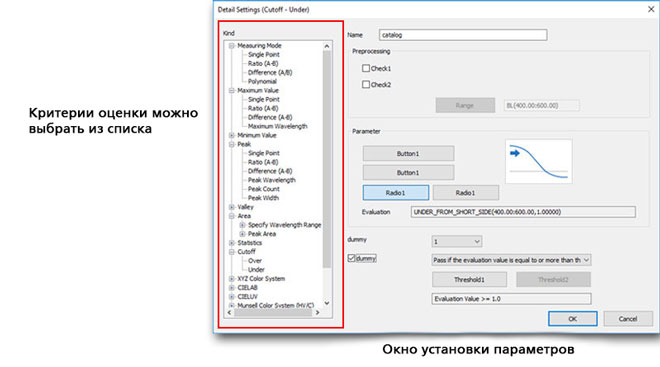The height and width of the screenshot is (367, 660).
Task: Expand the Valley tree node
Action: click(x=232, y=207)
